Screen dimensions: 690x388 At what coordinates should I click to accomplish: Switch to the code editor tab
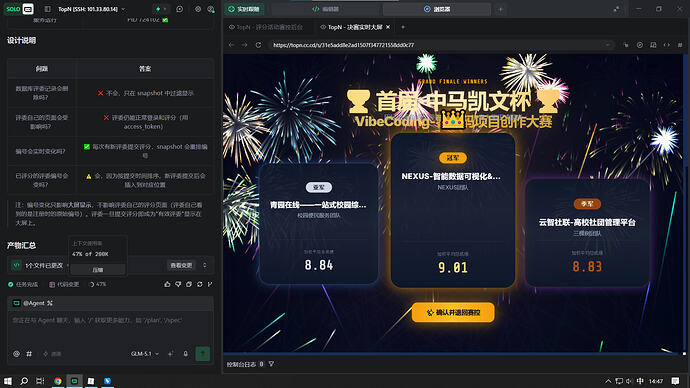tap(326, 9)
